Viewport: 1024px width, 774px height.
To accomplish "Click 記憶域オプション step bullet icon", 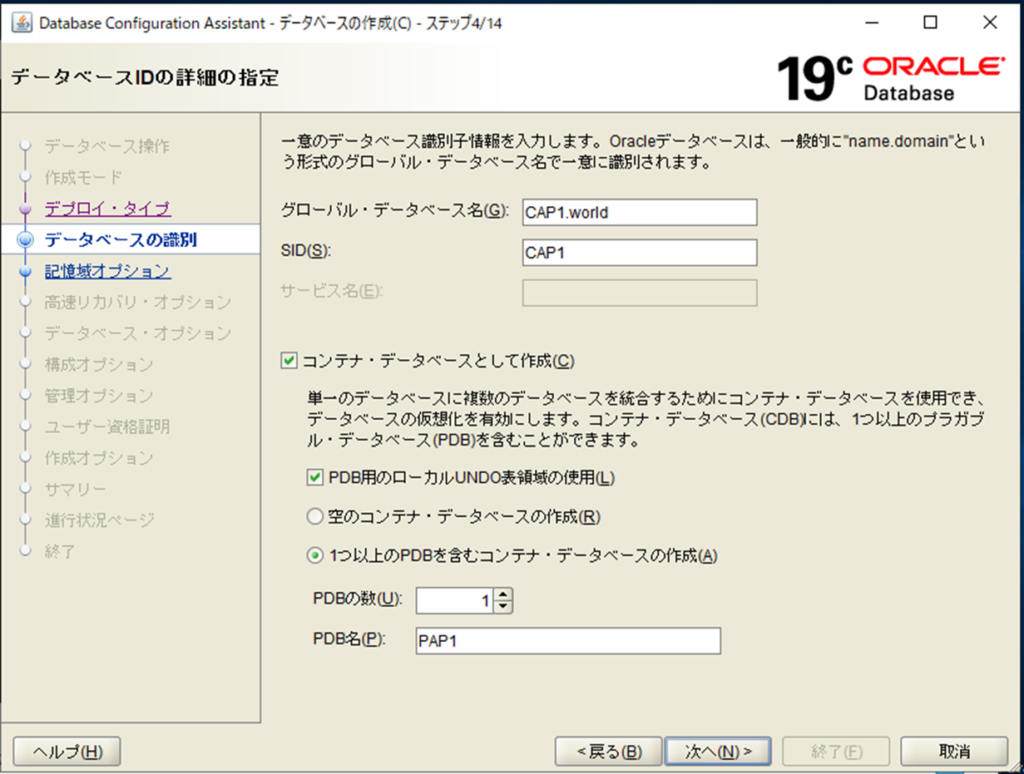I will point(26,271).
